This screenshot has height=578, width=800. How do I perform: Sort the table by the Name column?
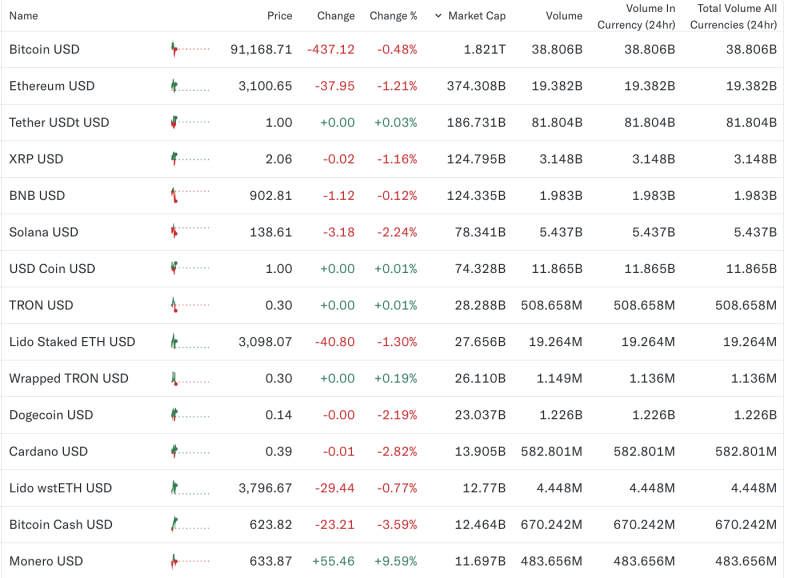coord(23,16)
